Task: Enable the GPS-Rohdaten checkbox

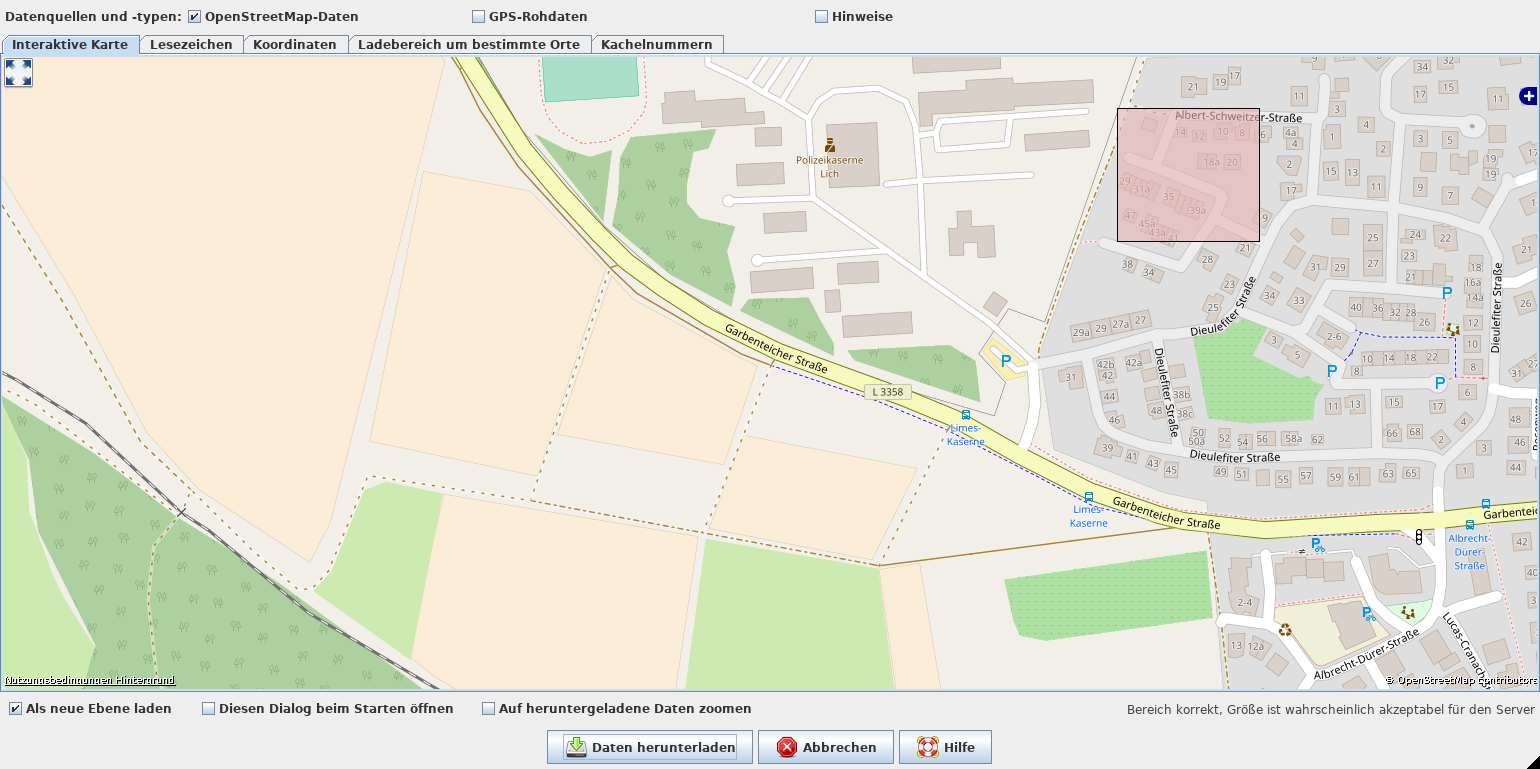Action: [478, 17]
